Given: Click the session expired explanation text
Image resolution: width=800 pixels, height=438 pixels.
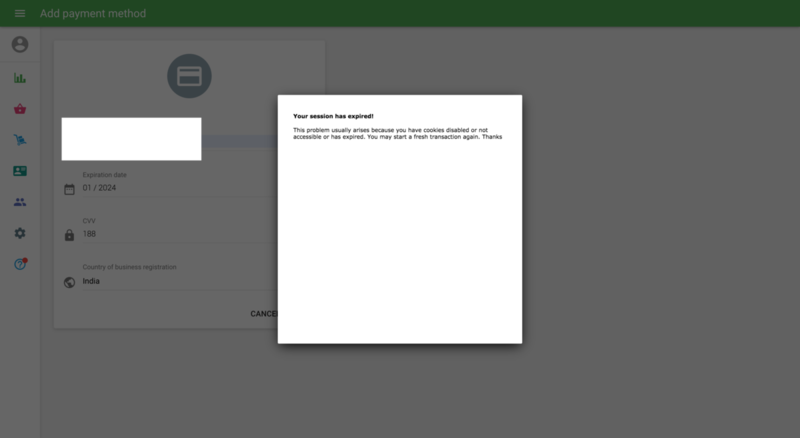Looking at the screenshot, I should click(x=397, y=133).
